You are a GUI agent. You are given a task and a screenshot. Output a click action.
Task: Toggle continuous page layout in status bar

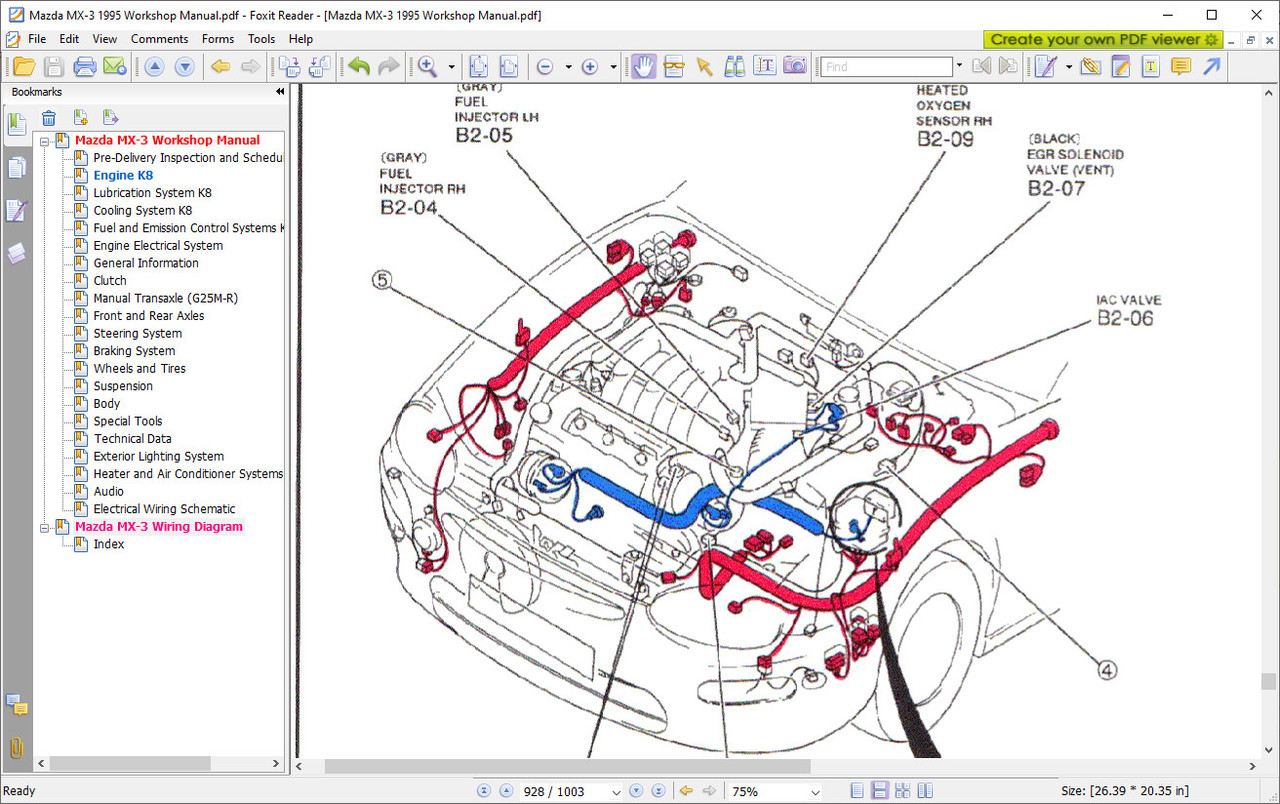(x=880, y=791)
